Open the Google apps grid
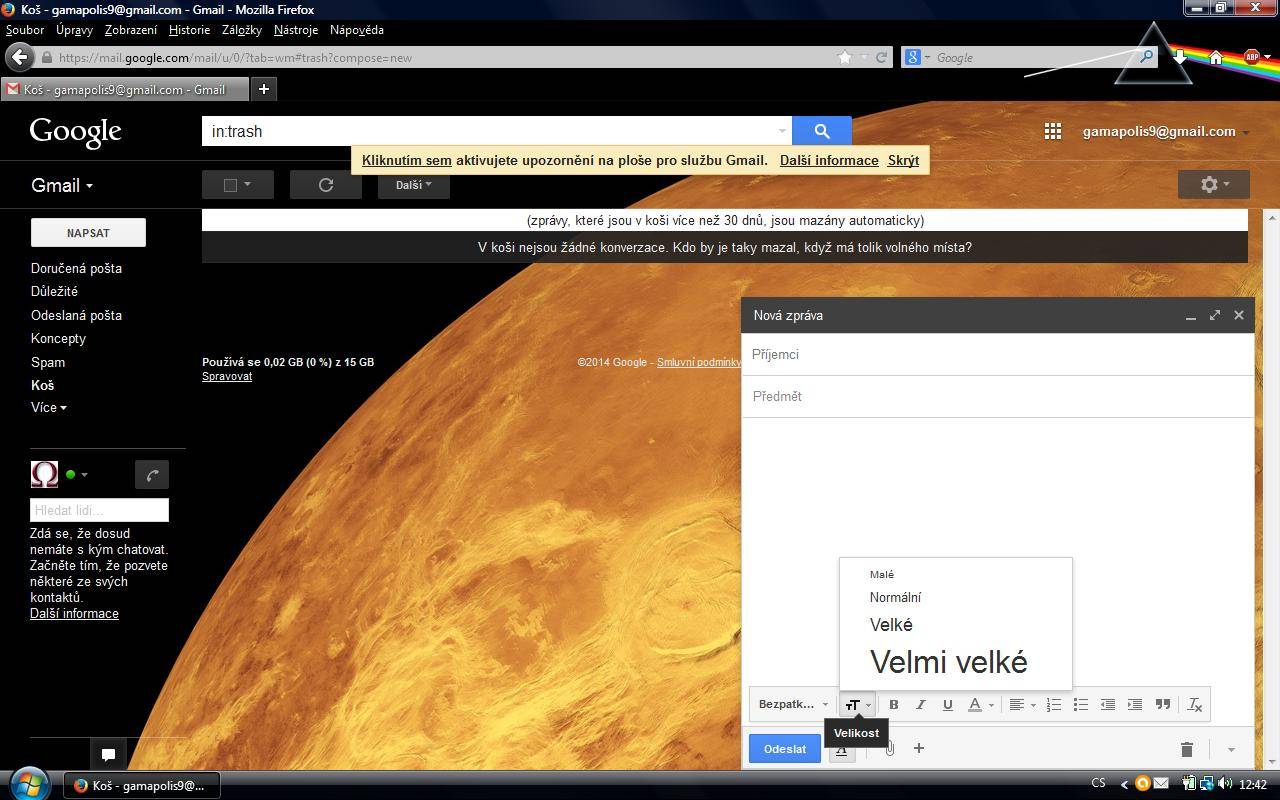Screen dimensions: 1280x800 click(1052, 131)
